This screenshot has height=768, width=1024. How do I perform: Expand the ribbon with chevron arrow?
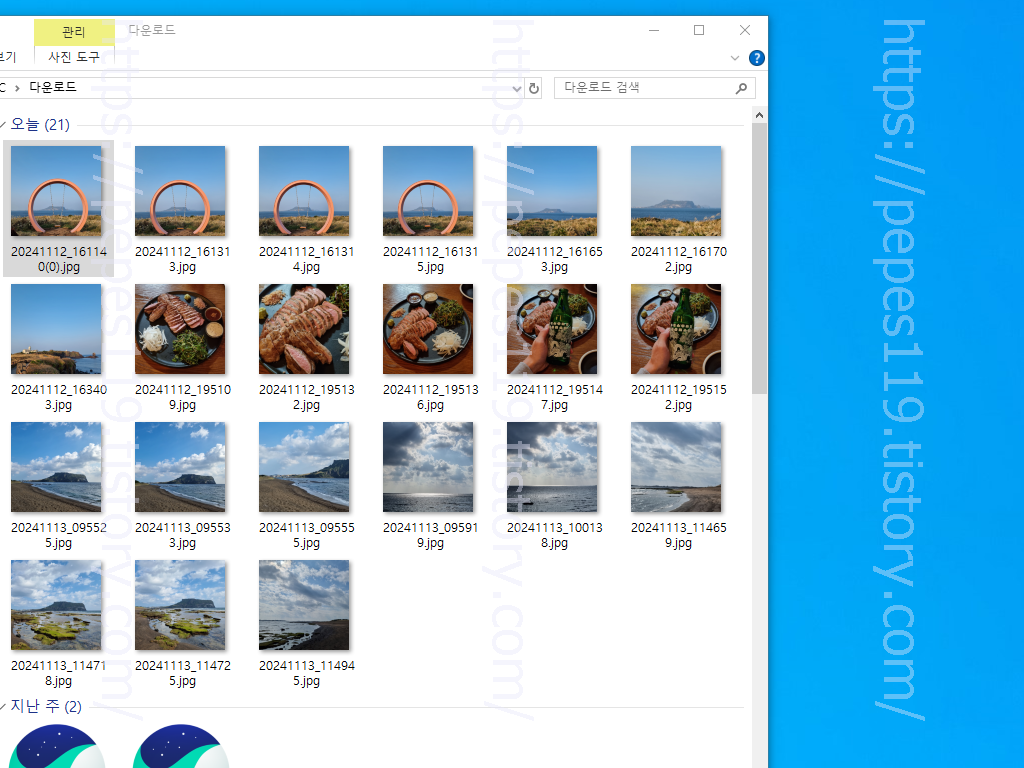pyautogui.click(x=735, y=58)
